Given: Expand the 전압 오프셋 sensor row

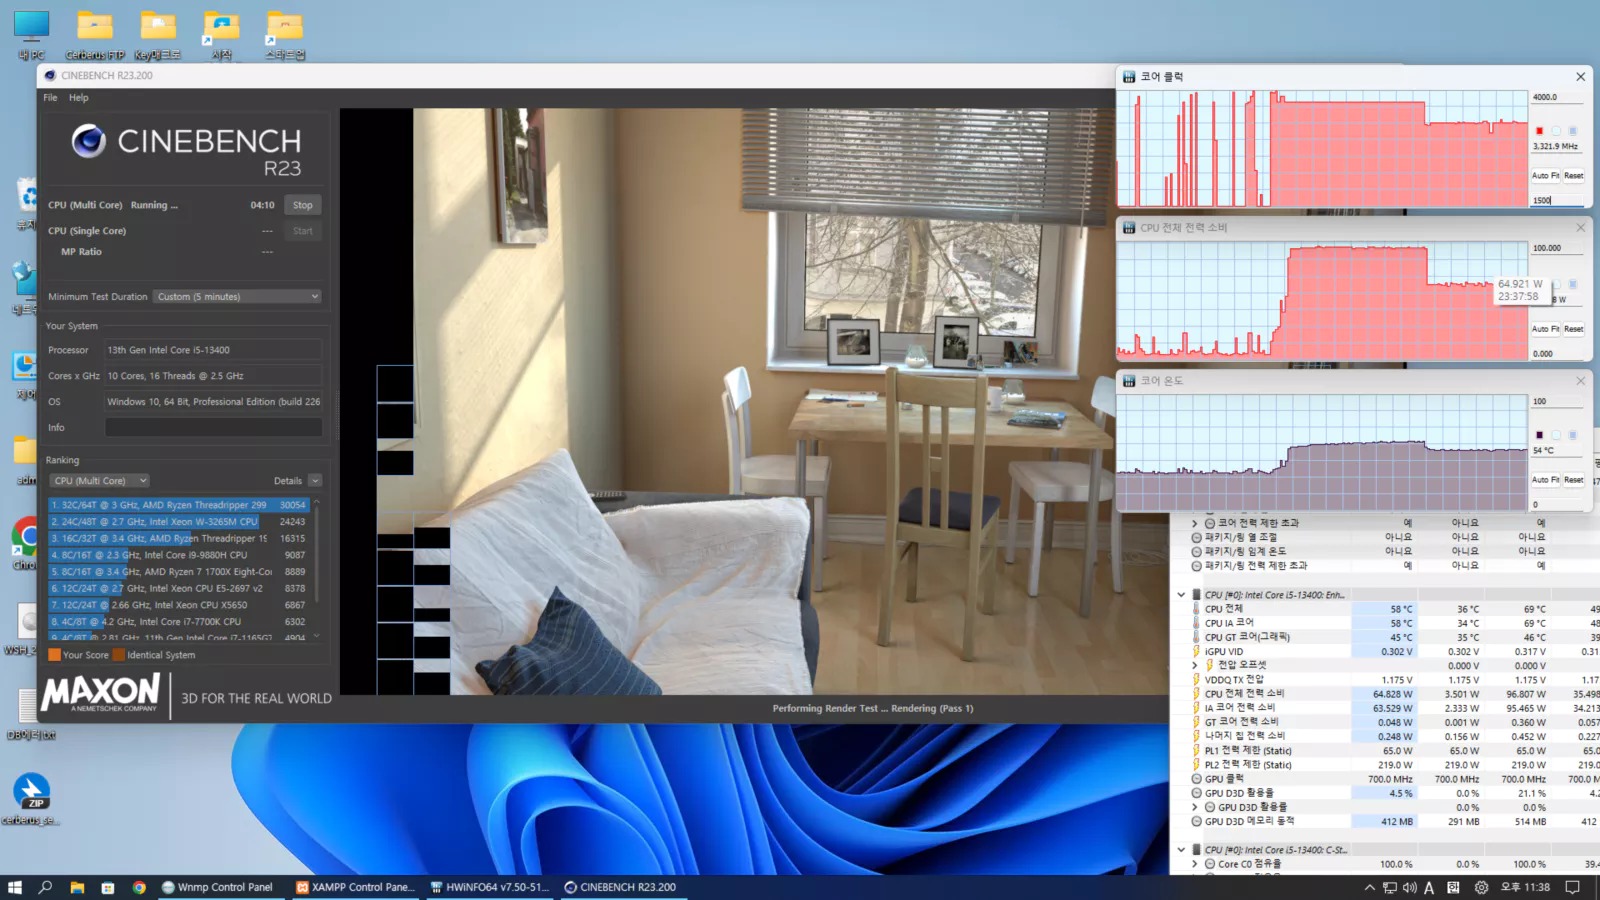Looking at the screenshot, I should pos(1194,665).
